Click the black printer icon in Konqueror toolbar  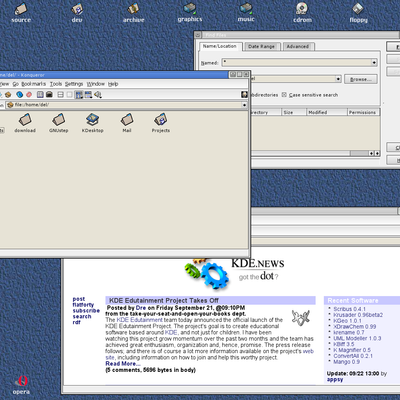click(49, 95)
